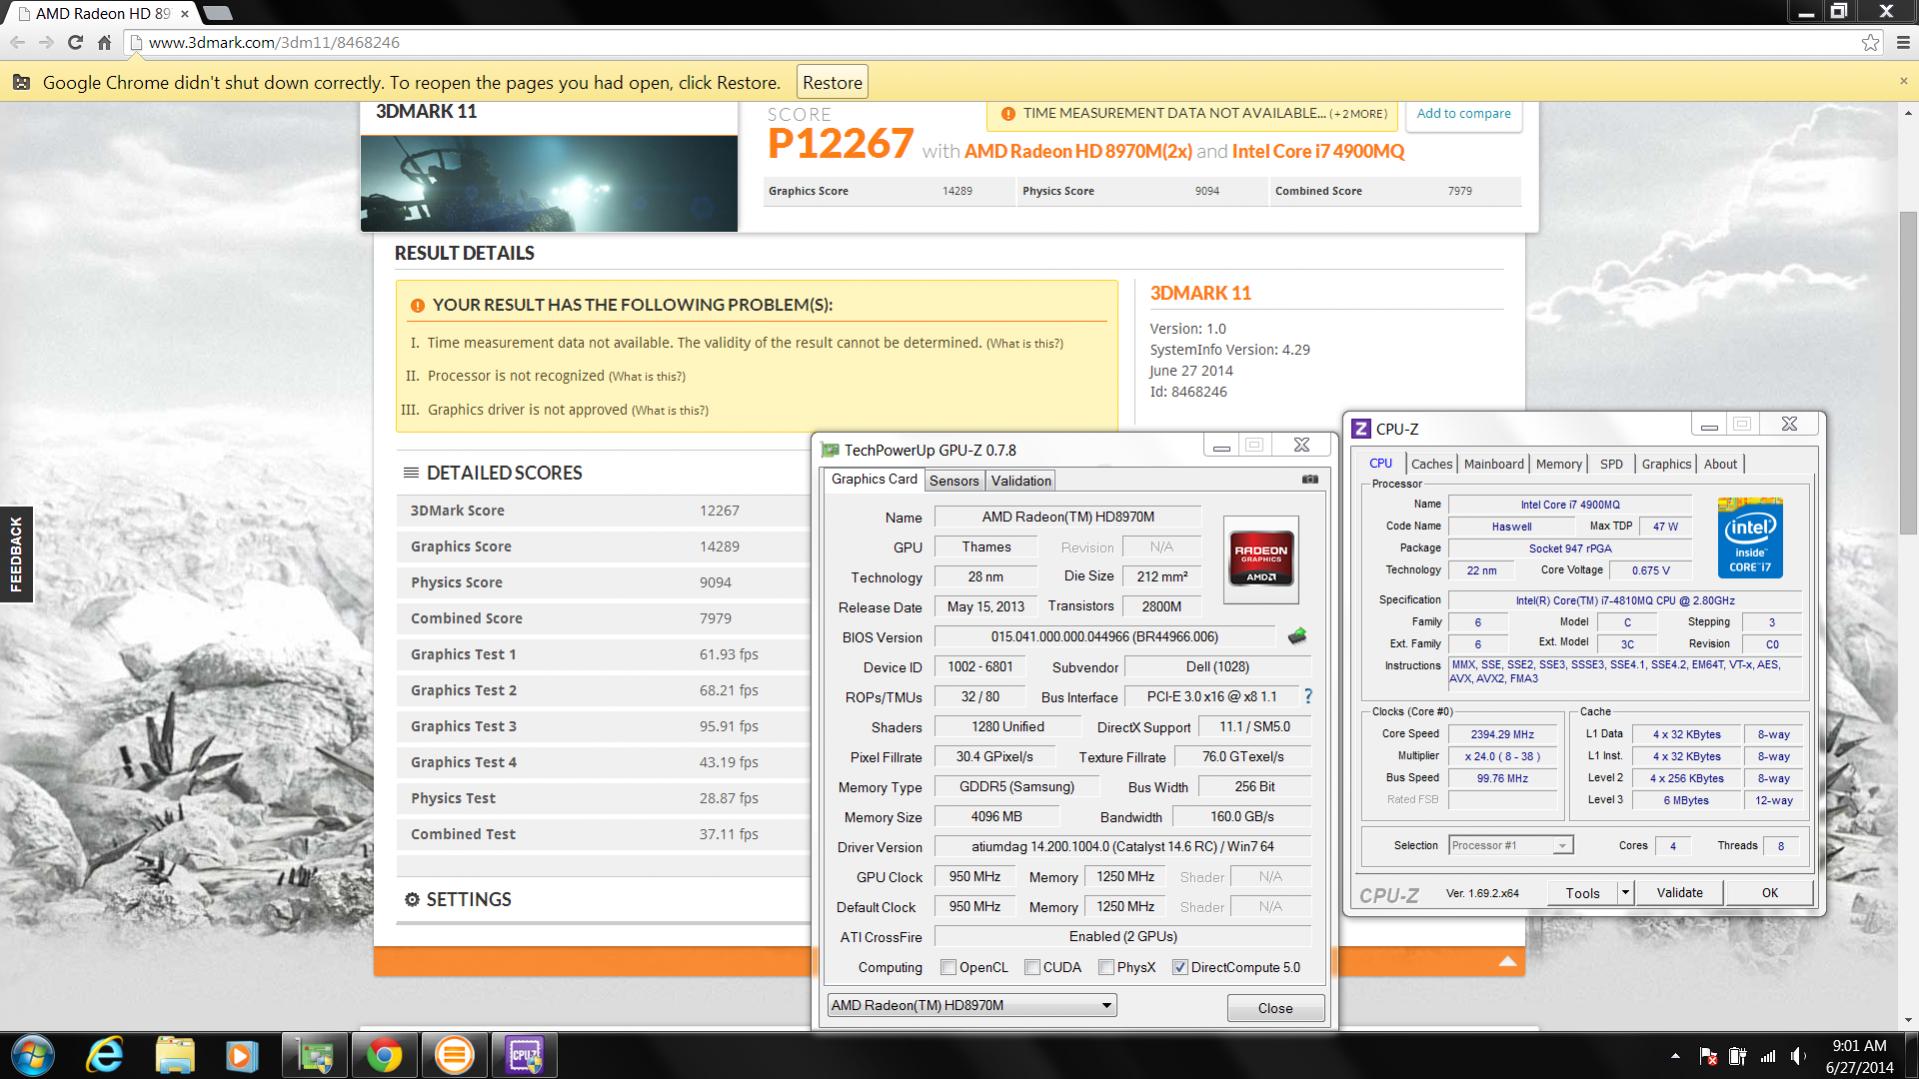
Task: Open the Graphics tab in CPU-Z
Action: (1666, 464)
